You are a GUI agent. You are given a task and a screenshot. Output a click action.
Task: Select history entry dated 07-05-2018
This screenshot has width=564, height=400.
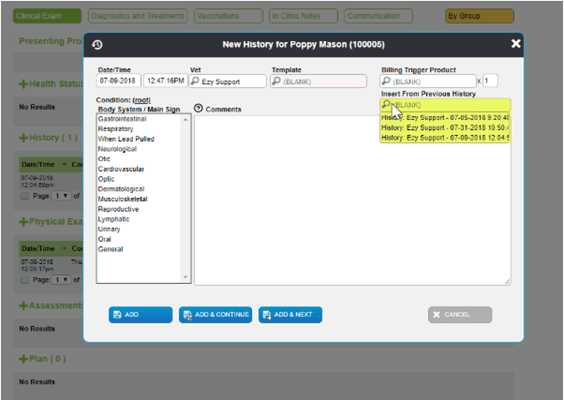tap(445, 118)
